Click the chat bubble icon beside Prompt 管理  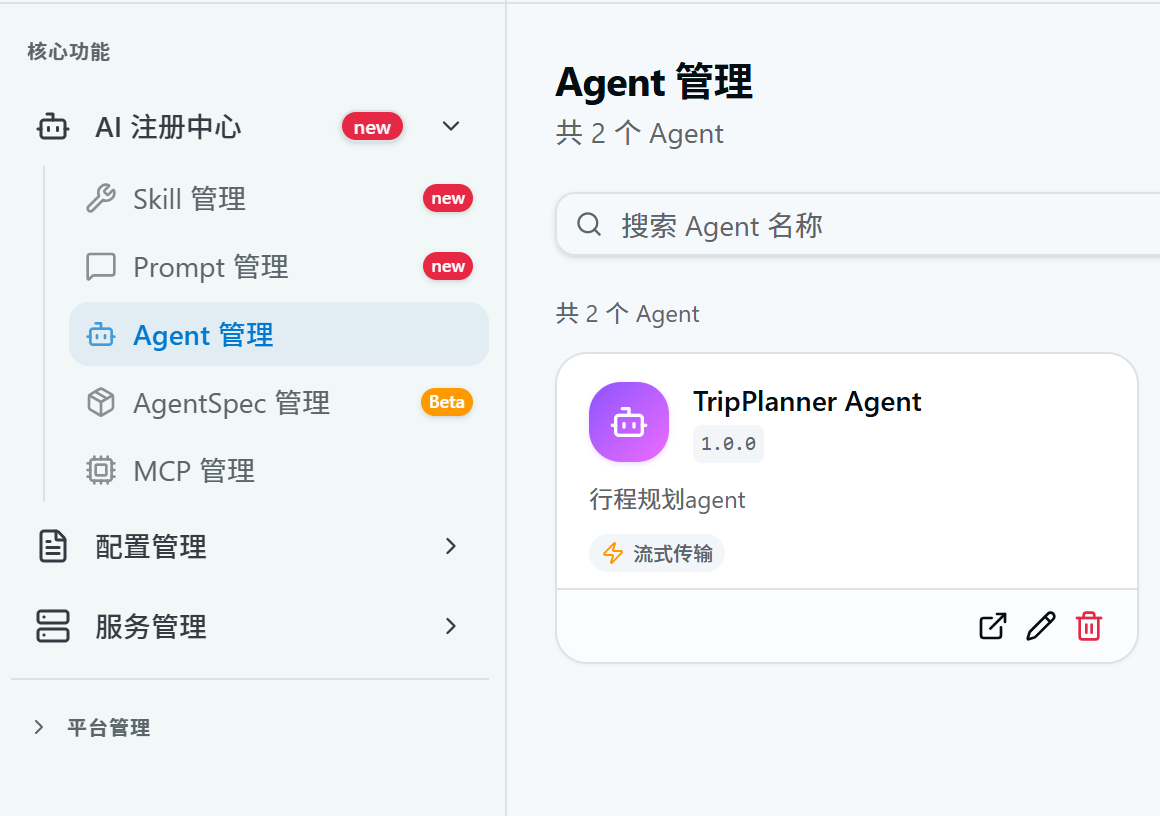point(101,266)
